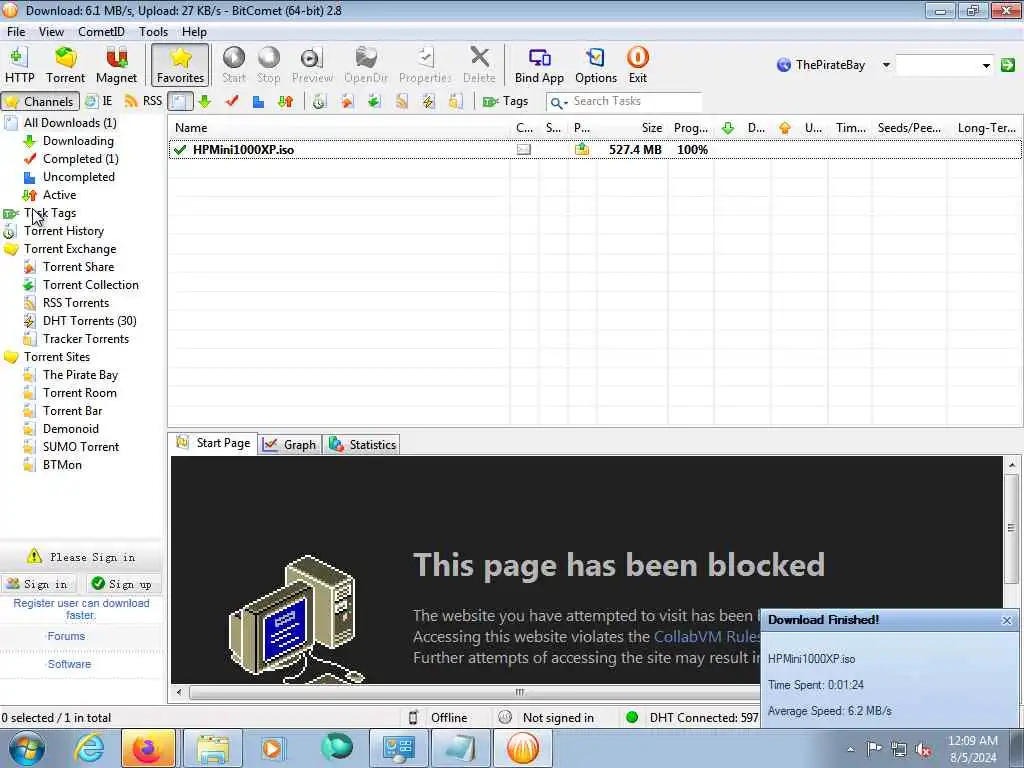Click the Properties toolbar icon
The image size is (1024, 768).
click(x=425, y=65)
